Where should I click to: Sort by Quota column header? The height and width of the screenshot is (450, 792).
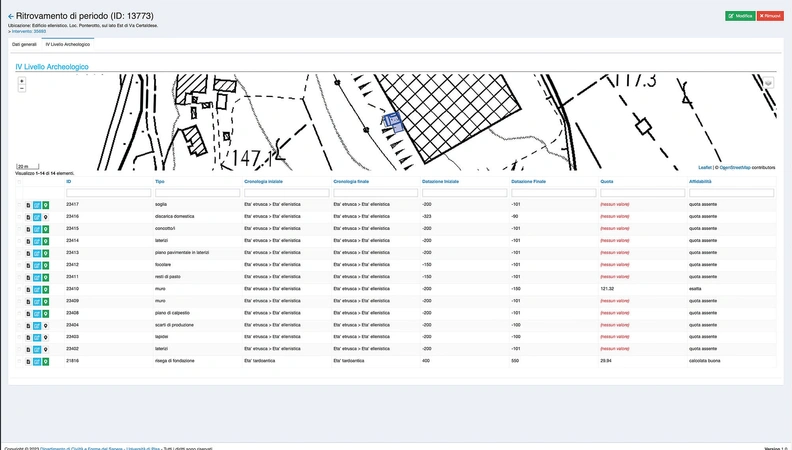click(x=607, y=181)
